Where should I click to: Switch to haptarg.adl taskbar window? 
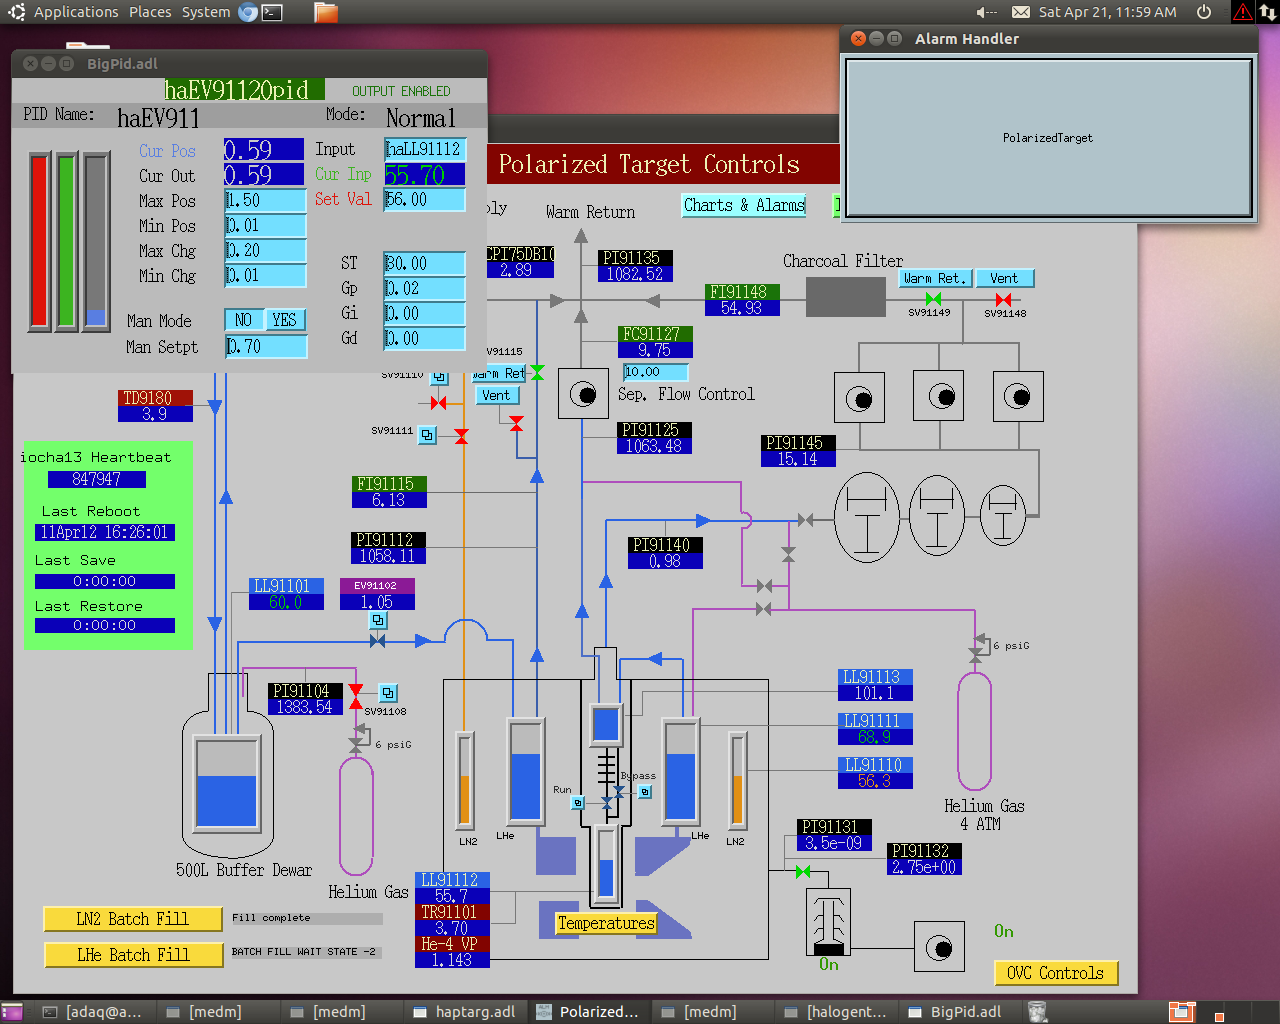tap(464, 1012)
